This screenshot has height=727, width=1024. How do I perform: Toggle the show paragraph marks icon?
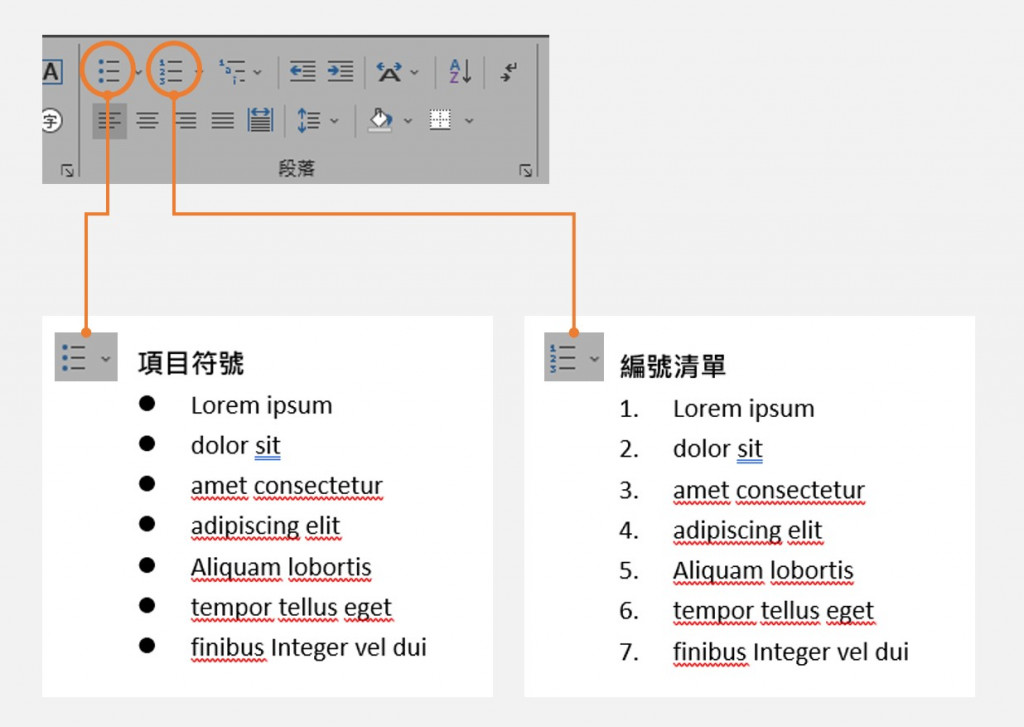(x=509, y=71)
